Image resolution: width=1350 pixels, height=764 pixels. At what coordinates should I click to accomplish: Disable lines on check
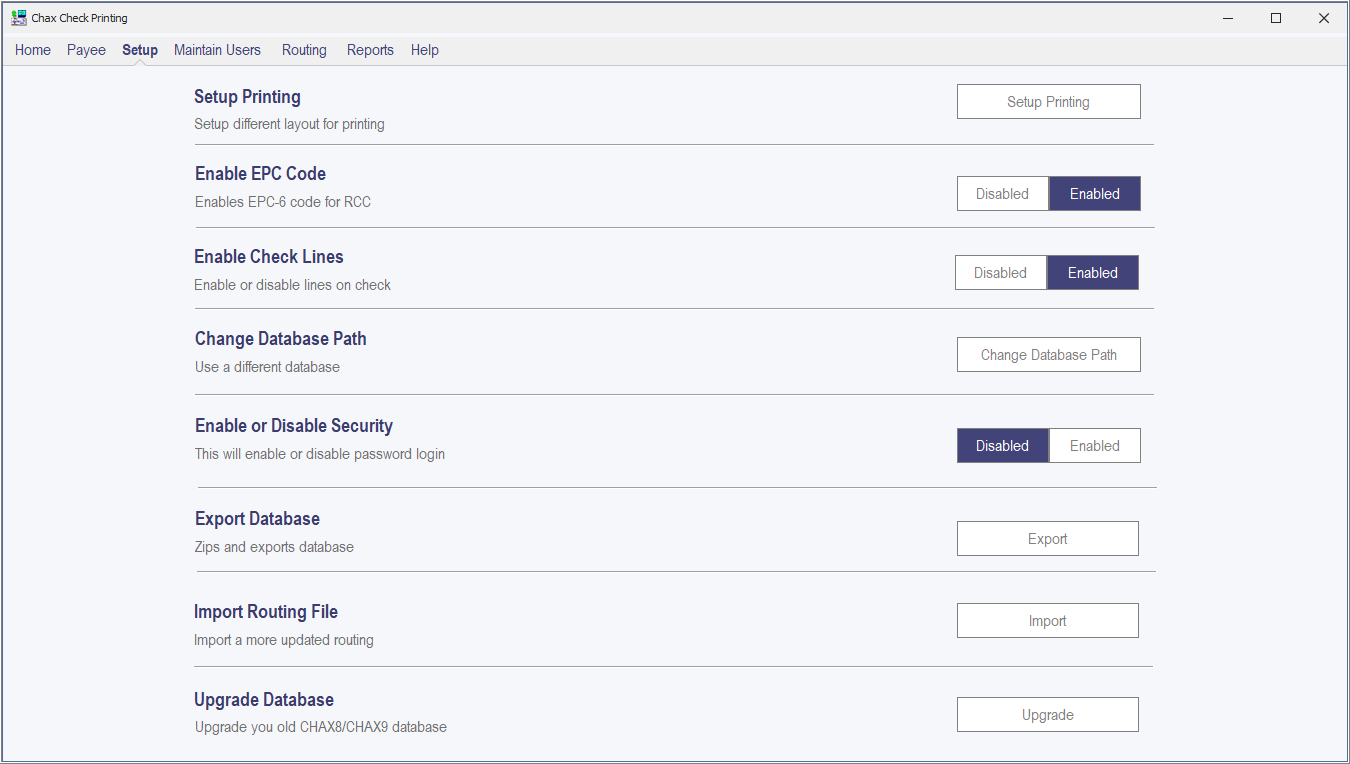1000,273
